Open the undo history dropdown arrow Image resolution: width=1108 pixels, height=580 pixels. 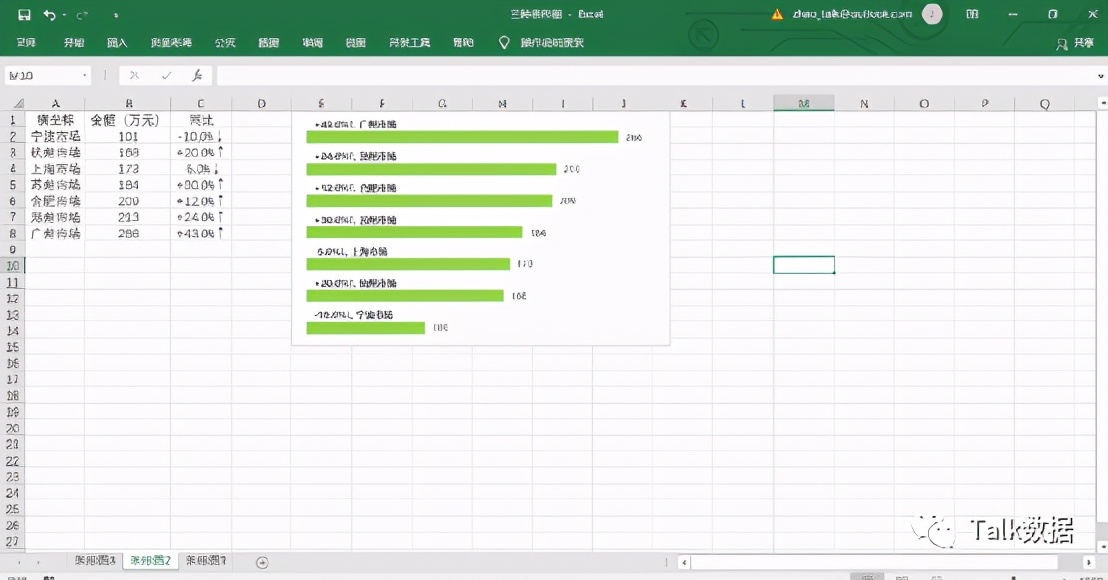(64, 15)
